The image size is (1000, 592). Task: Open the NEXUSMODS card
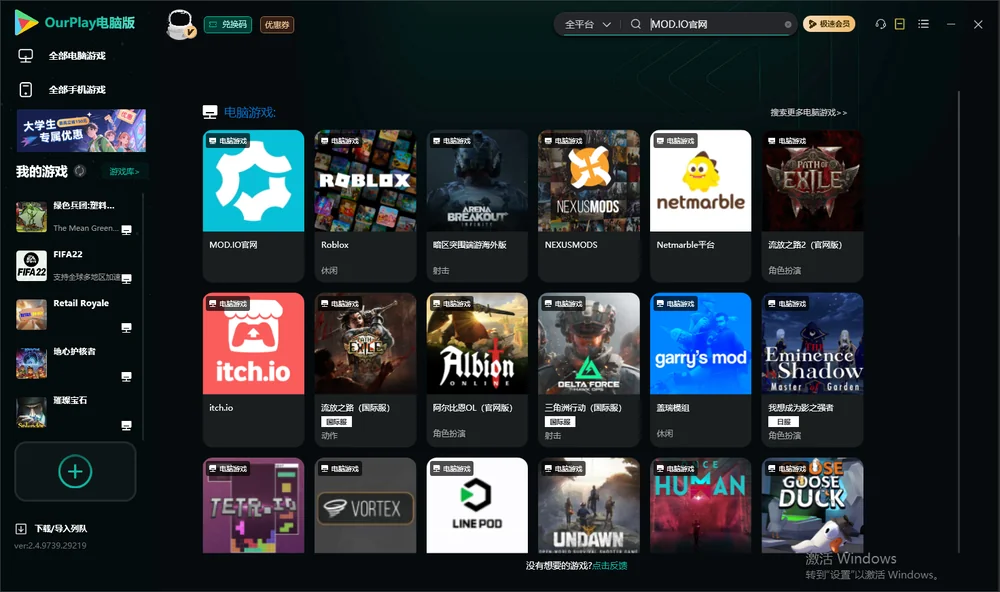pyautogui.click(x=589, y=205)
